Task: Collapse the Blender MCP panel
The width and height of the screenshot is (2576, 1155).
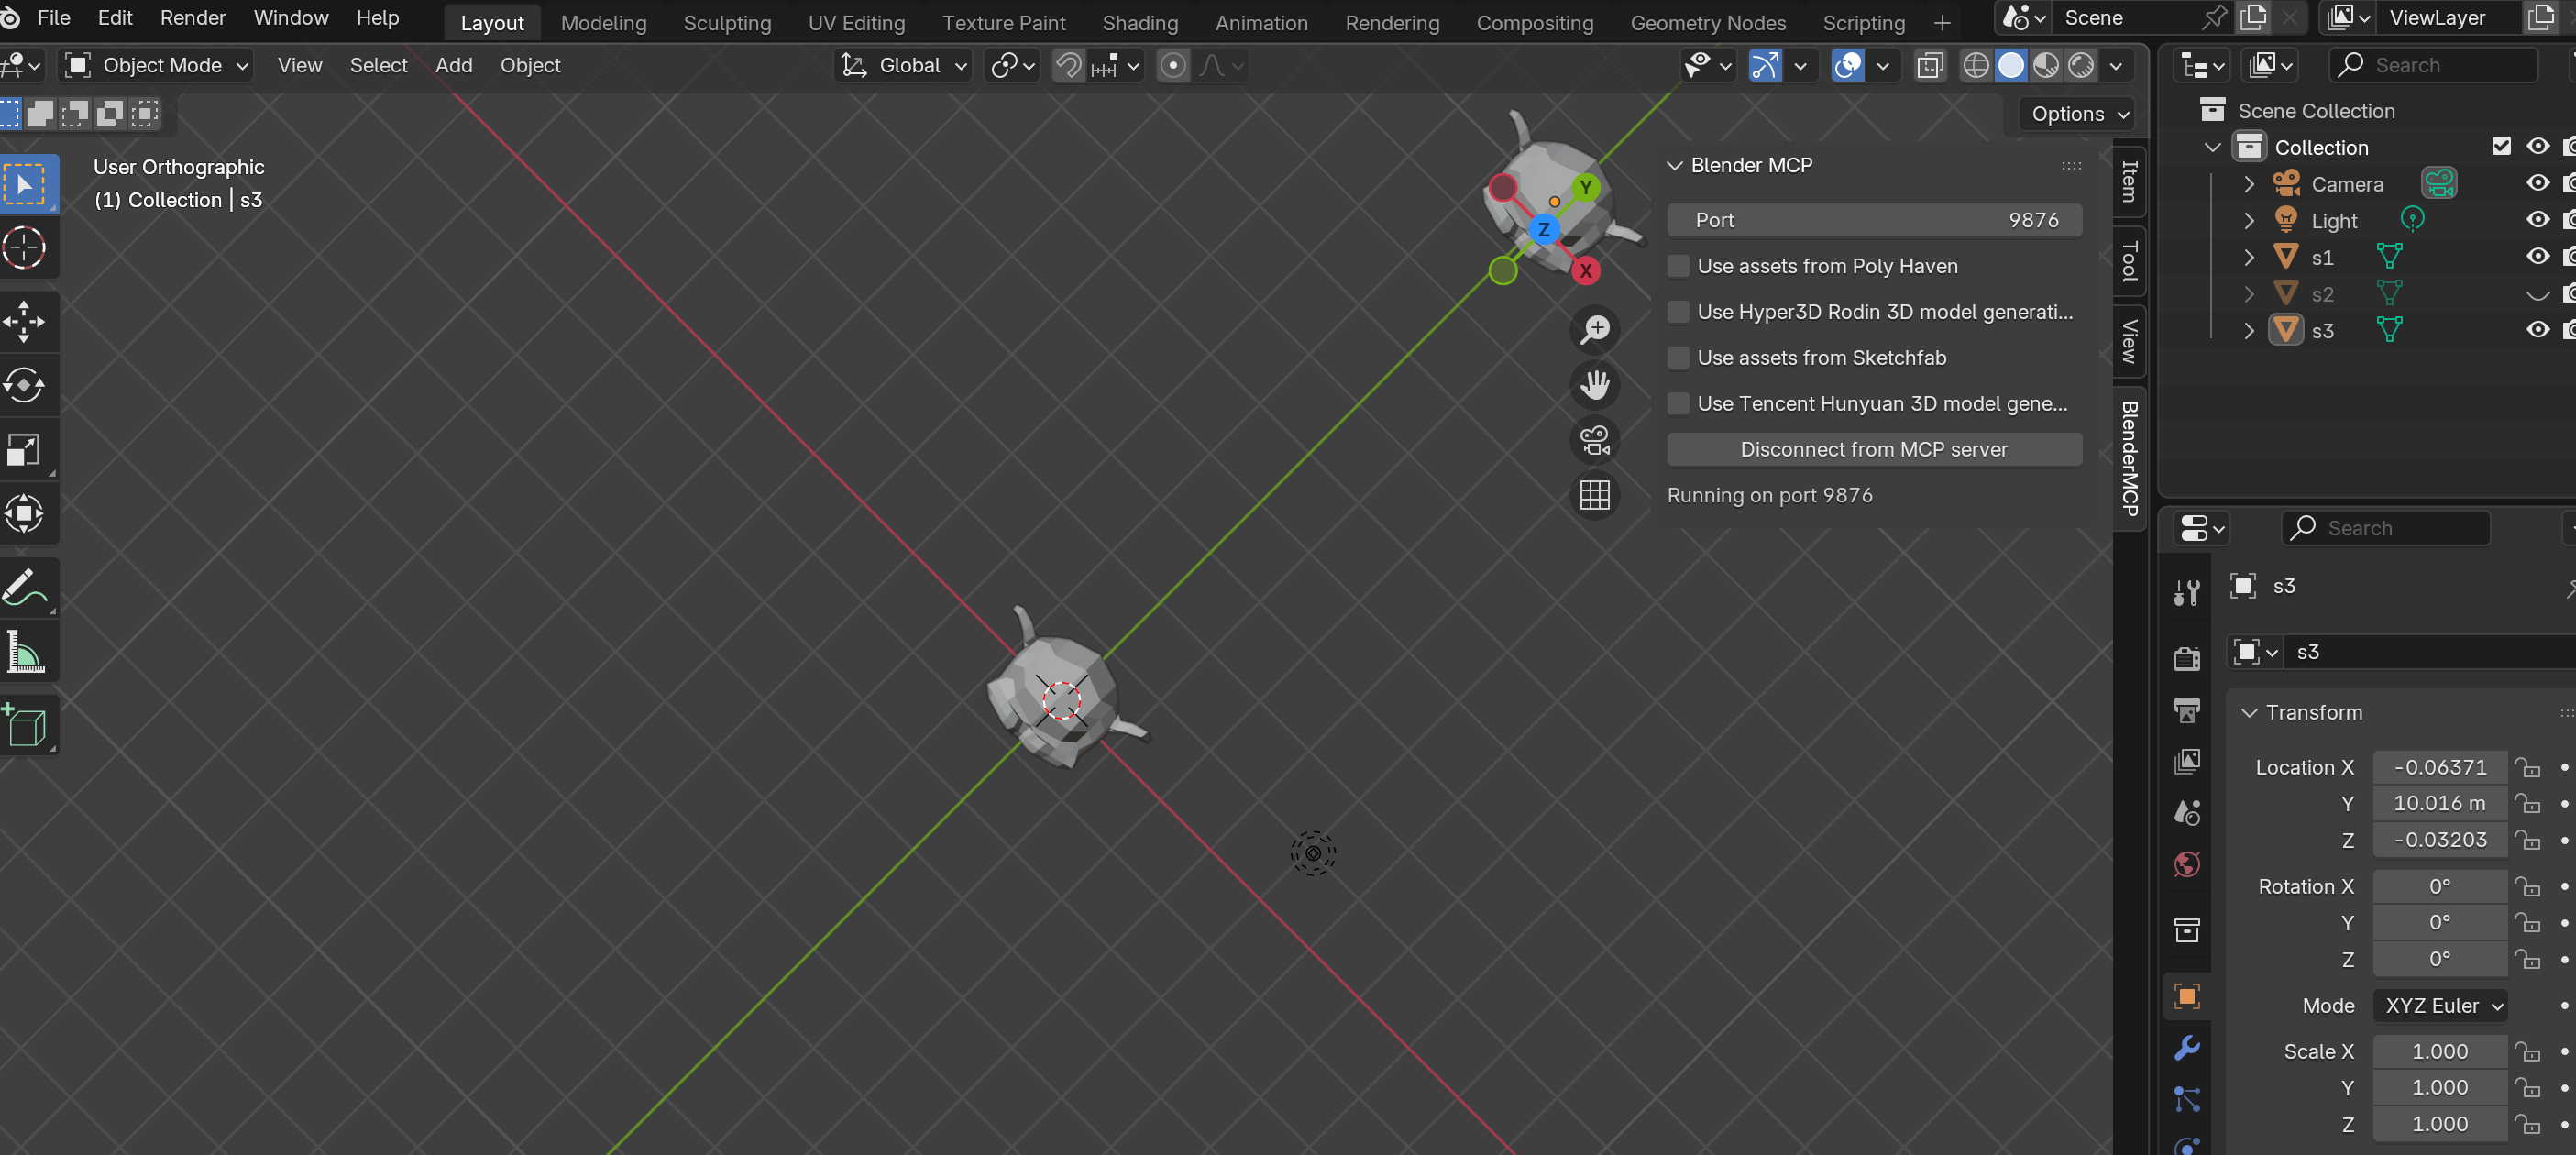Action: pyautogui.click(x=1675, y=165)
